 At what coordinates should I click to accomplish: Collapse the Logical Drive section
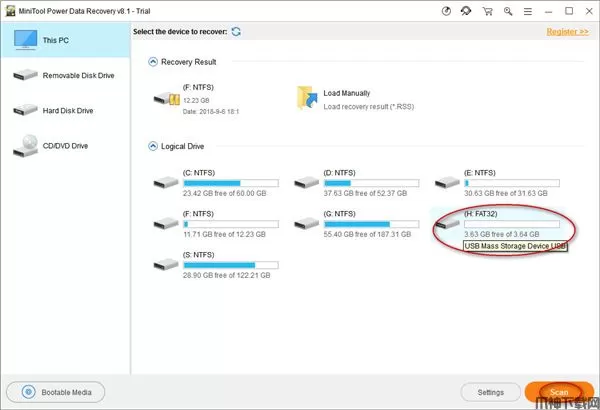coord(153,146)
